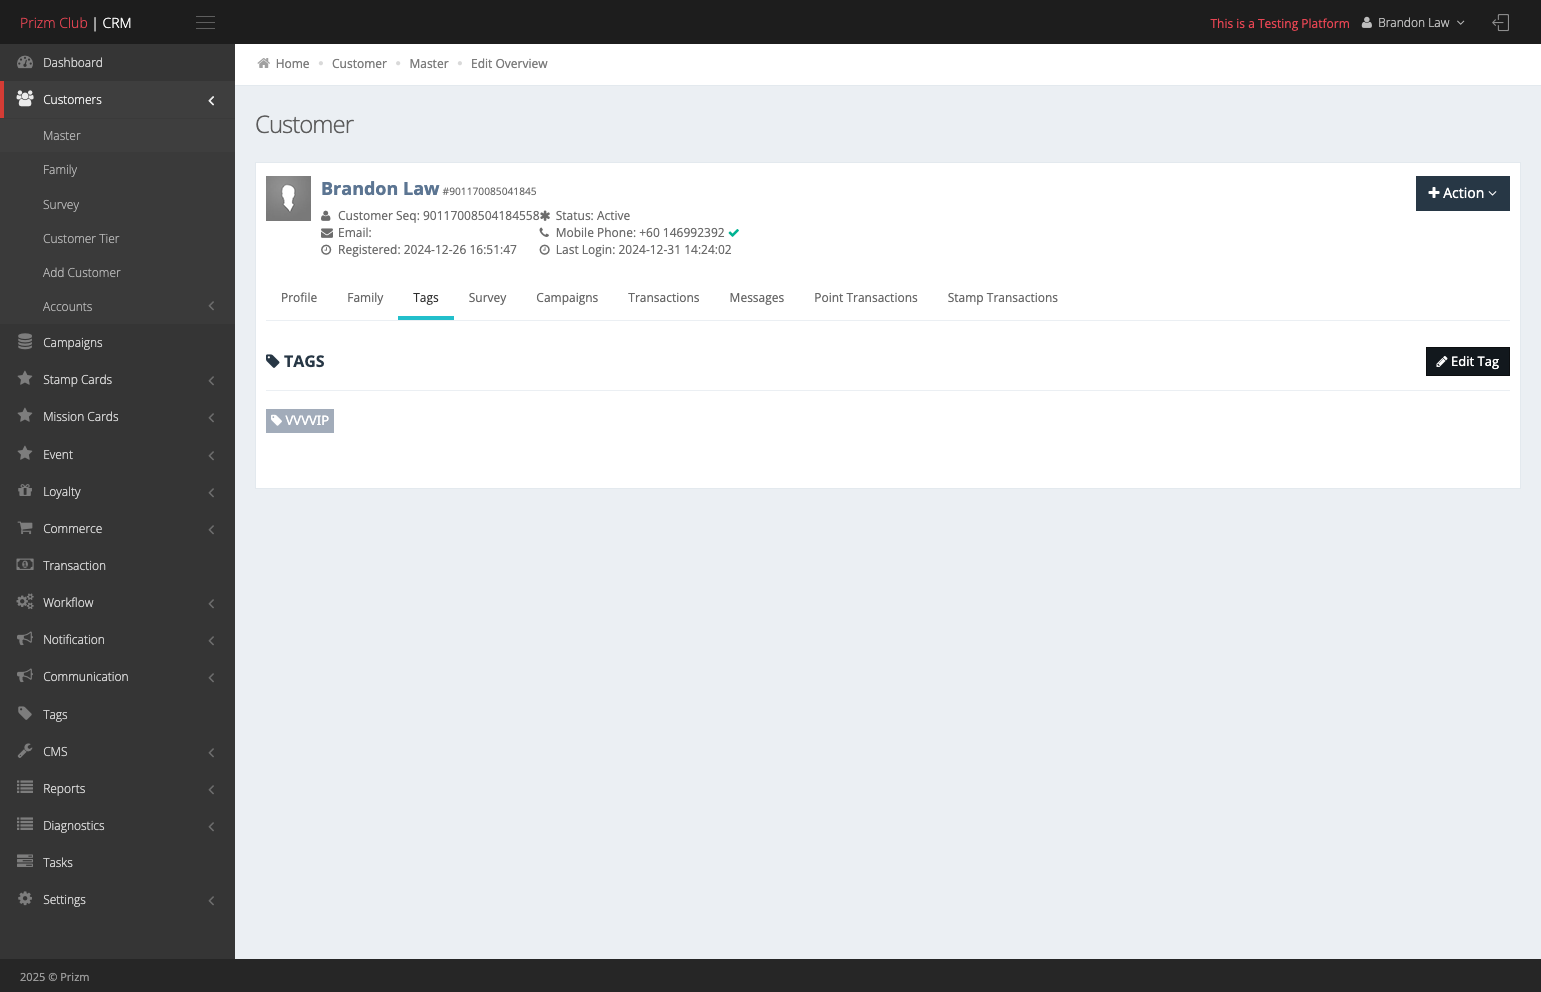Open the Action dropdown button
Screen dimensions: 1541x992
1462,193
